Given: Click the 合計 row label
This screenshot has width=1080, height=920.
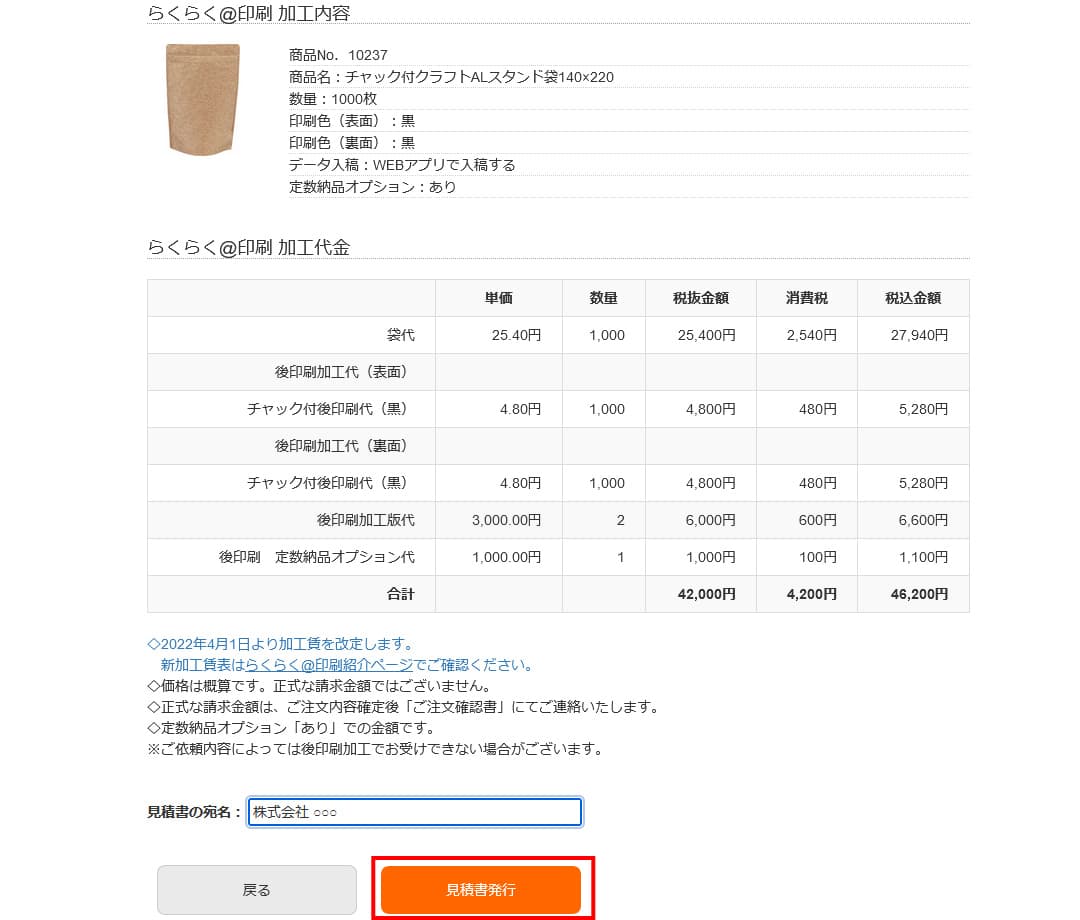Looking at the screenshot, I should point(400,594).
